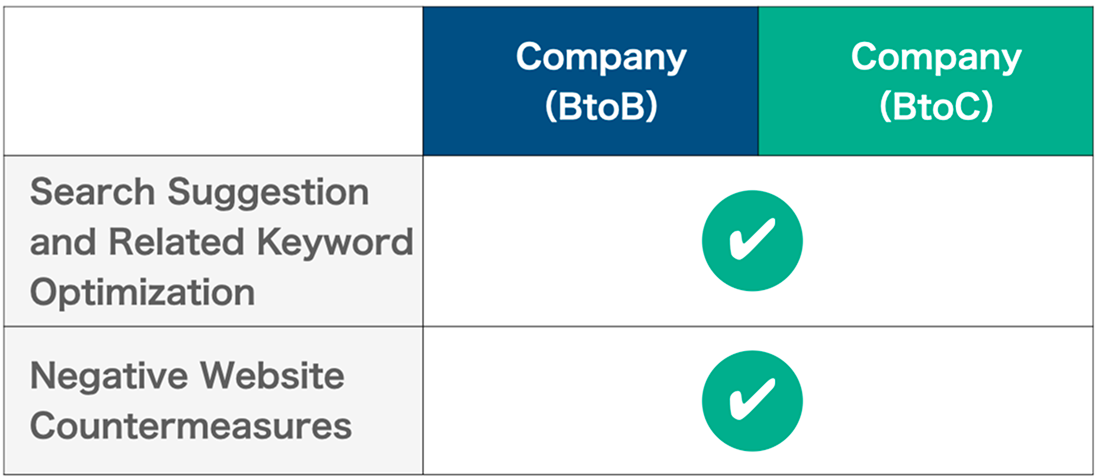Click the "Negative Website" text line
This screenshot has width=1100, height=476.
pyautogui.click(x=186, y=376)
